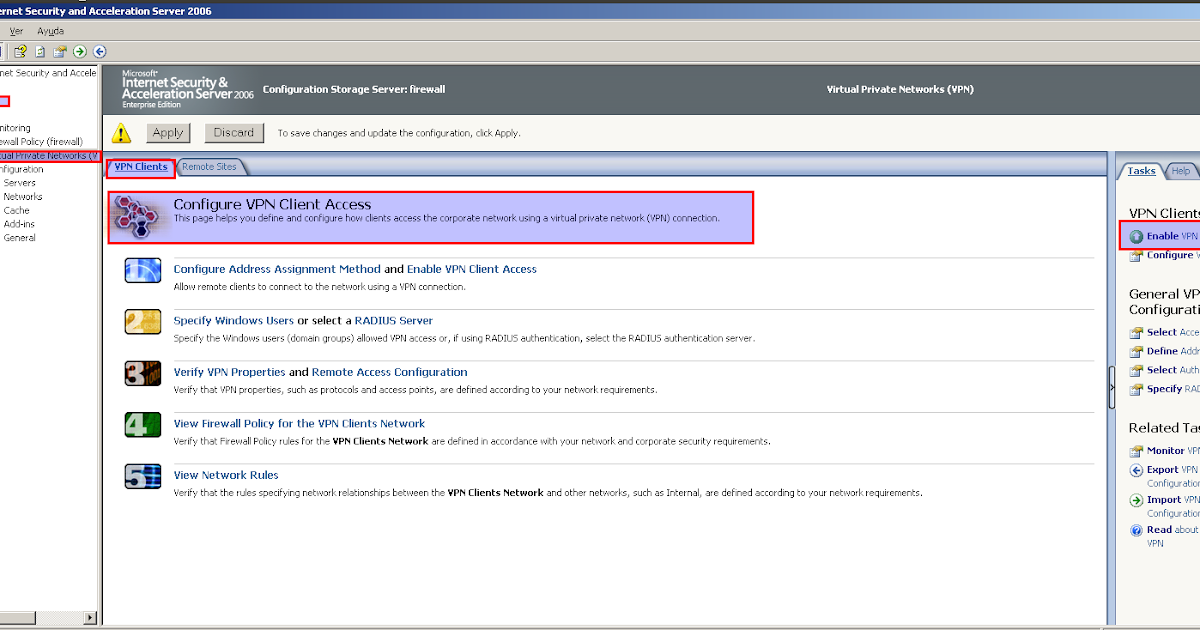
Task: Click the Specify RADIUS task icon
Action: point(1136,389)
